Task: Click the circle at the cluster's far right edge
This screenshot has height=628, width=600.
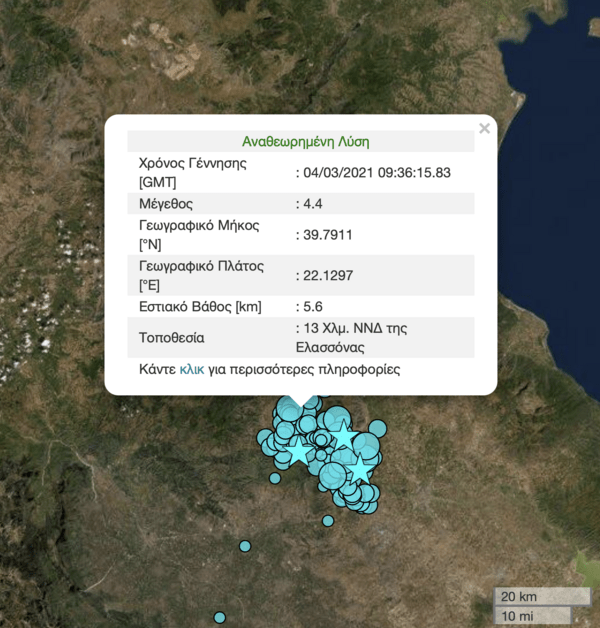Action: tap(377, 428)
